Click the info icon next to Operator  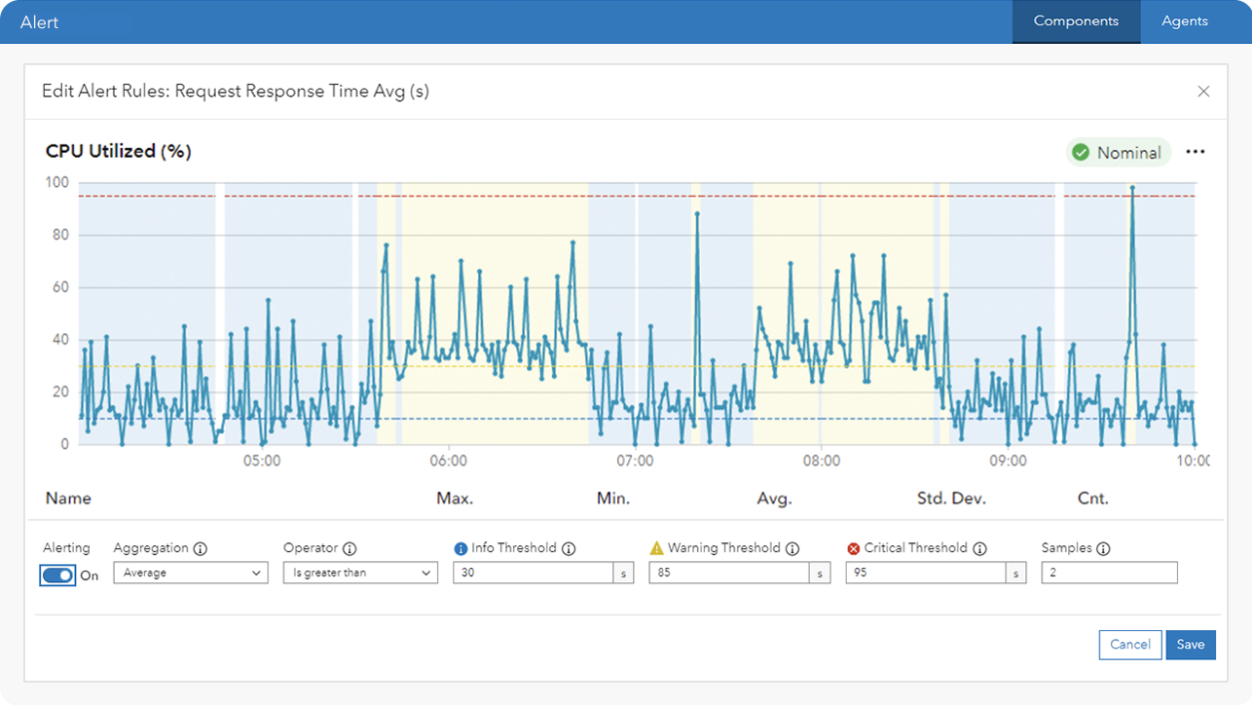349,549
